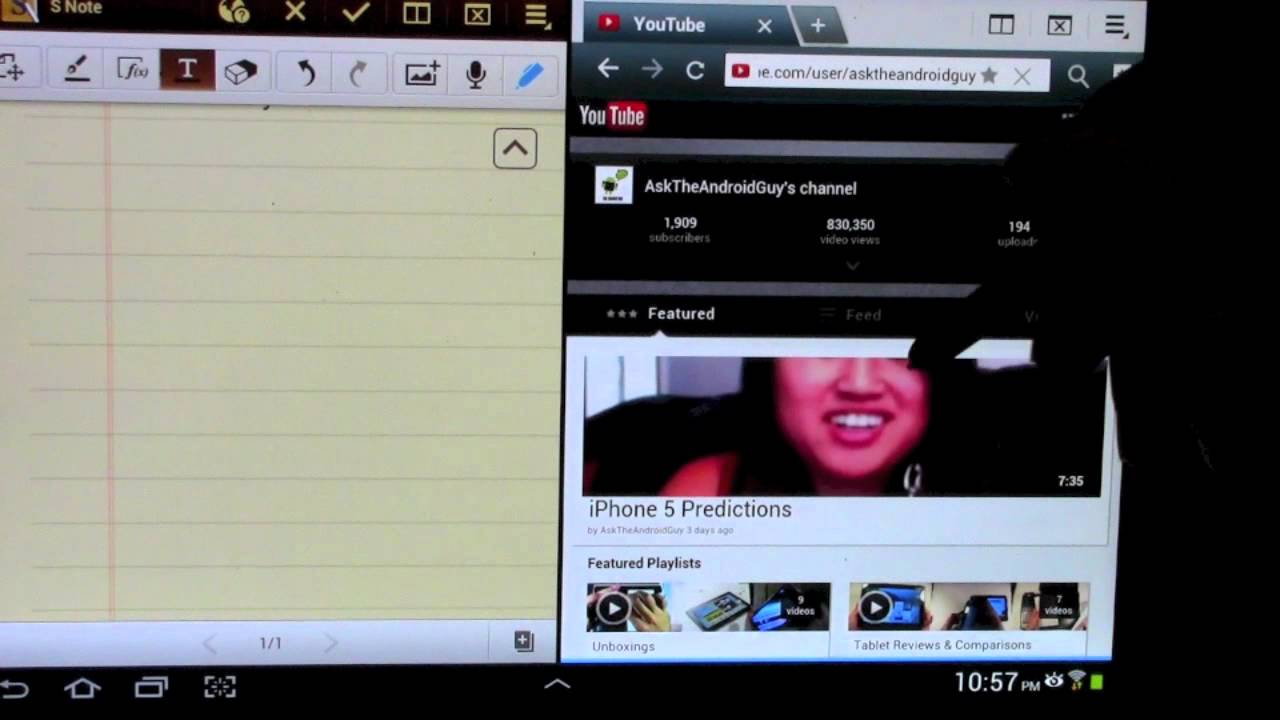Image resolution: width=1280 pixels, height=720 pixels.
Task: Select the pen drawing tool in S Note
Action: (77, 71)
